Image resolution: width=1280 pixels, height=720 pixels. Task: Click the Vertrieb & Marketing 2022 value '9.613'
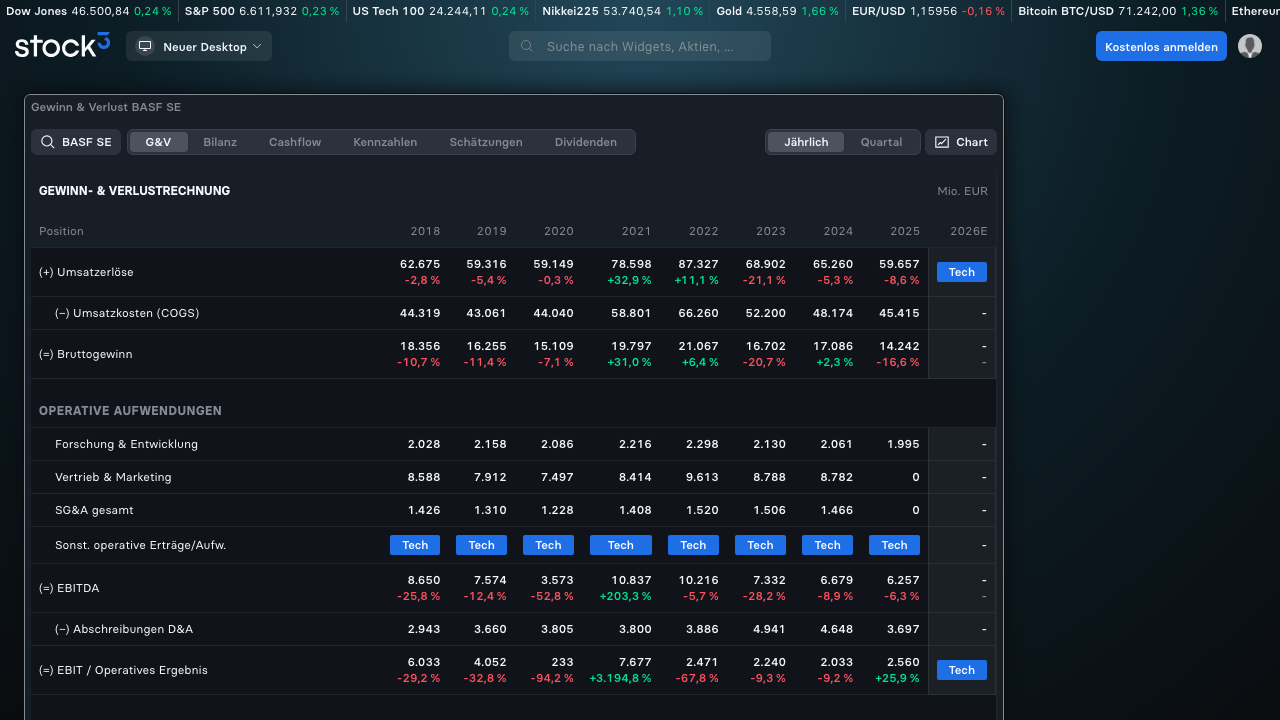click(702, 477)
